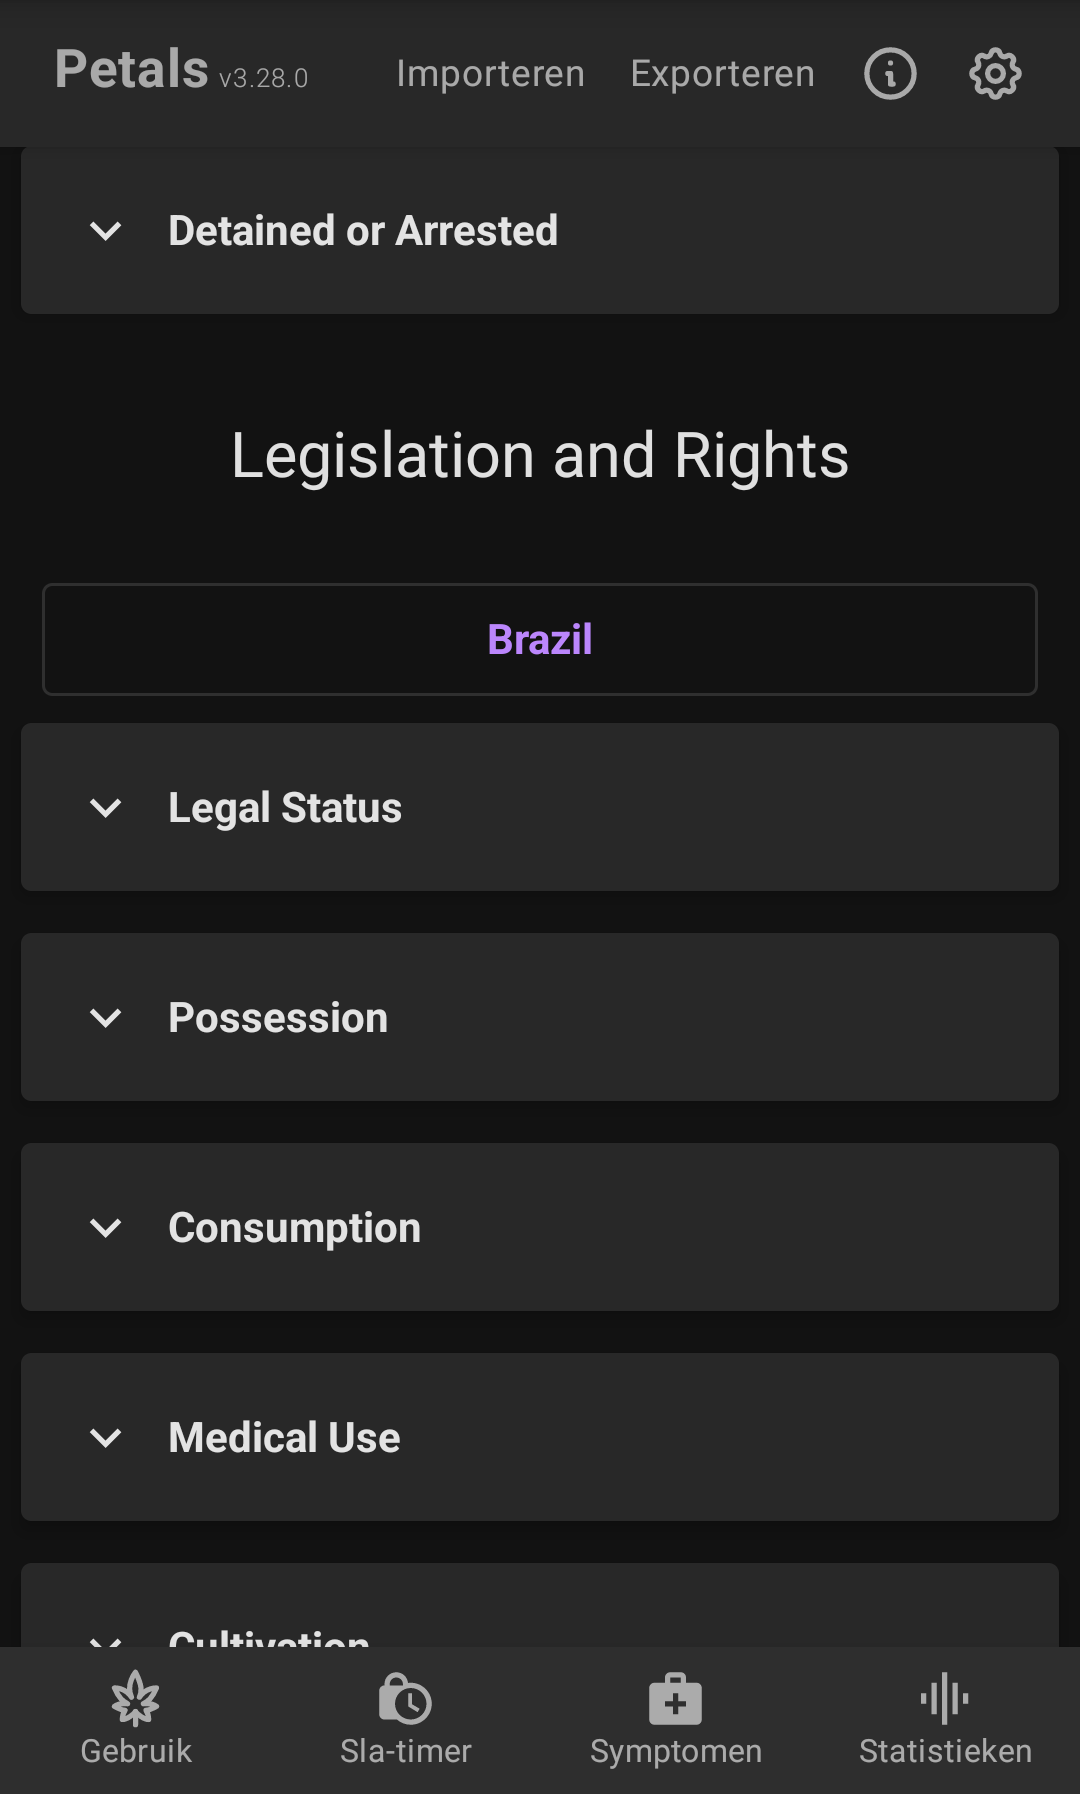
Task: Click the Medical Use heading text
Action: [x=284, y=1438]
